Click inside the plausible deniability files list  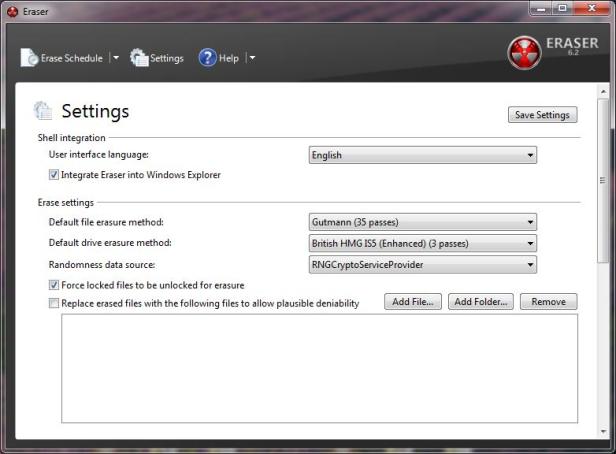[x=319, y=368]
